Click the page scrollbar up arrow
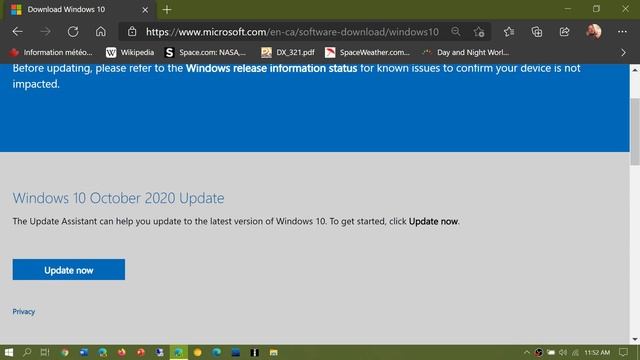This screenshot has width=640, height=360. pos(635,70)
